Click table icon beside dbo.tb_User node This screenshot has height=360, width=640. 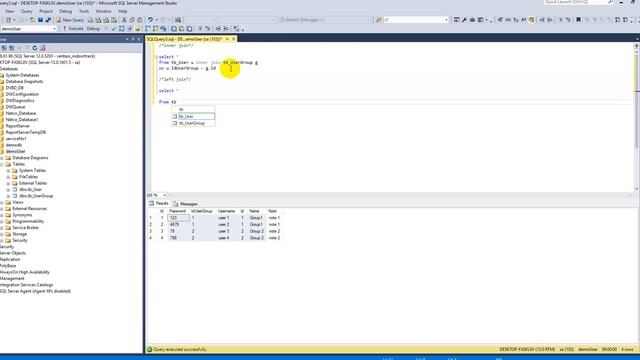pos(15,189)
